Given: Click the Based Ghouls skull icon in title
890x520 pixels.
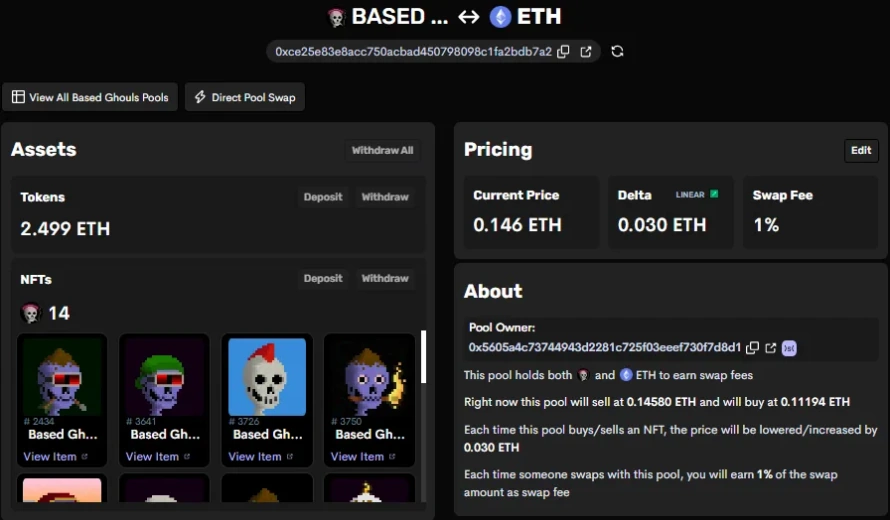Looking at the screenshot, I should click(336, 18).
